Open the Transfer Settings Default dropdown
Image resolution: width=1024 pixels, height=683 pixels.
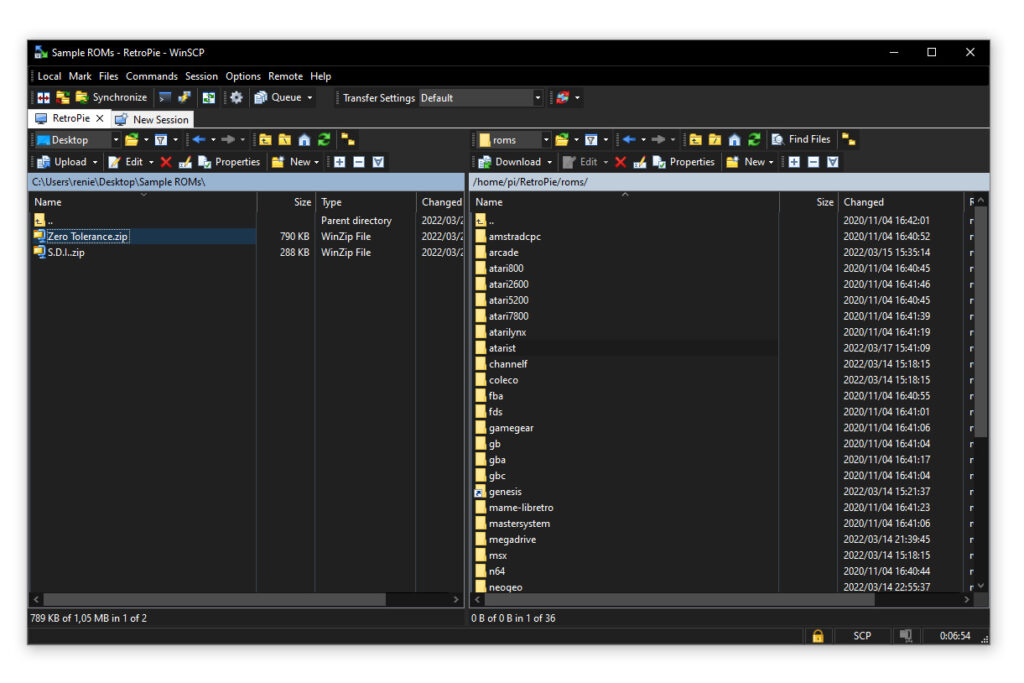537,98
